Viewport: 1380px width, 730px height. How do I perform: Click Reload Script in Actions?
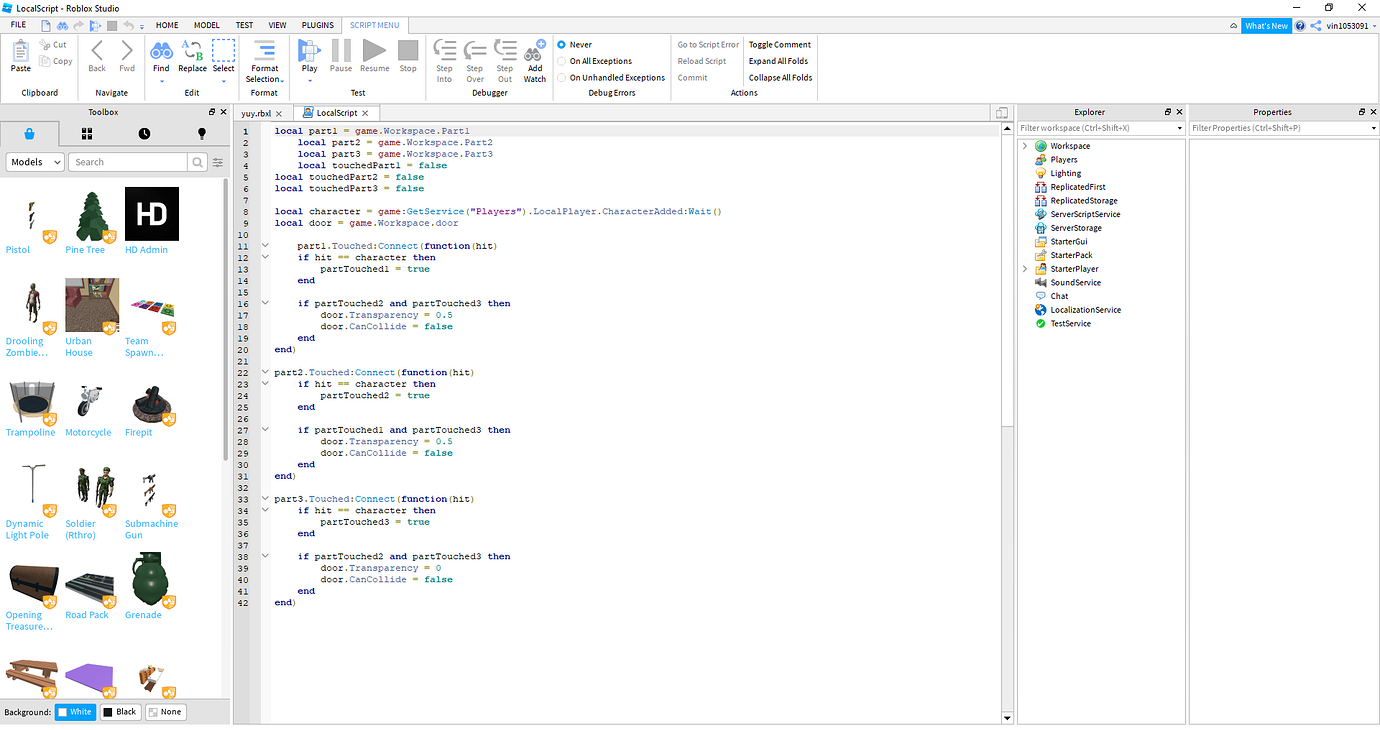pyautogui.click(x=704, y=60)
